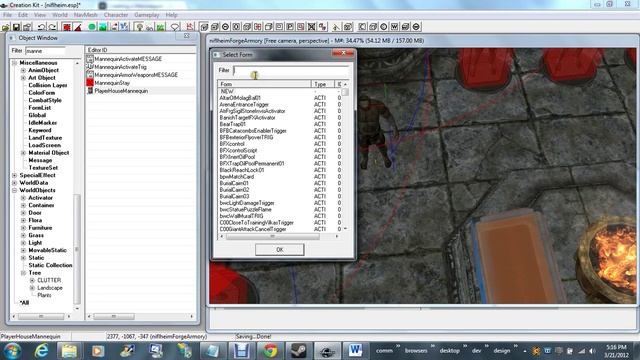Switch to Steam in the taskbar
Image resolution: width=640 pixels, height=360 pixels.
[298, 351]
